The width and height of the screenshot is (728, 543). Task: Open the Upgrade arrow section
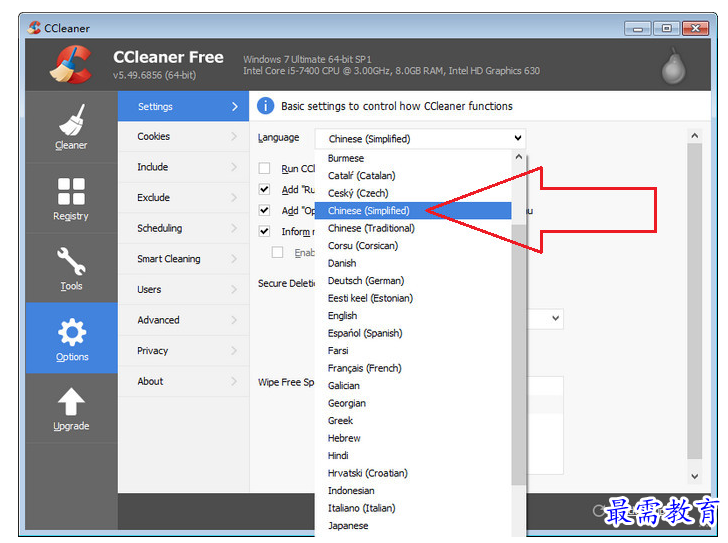[x=72, y=408]
